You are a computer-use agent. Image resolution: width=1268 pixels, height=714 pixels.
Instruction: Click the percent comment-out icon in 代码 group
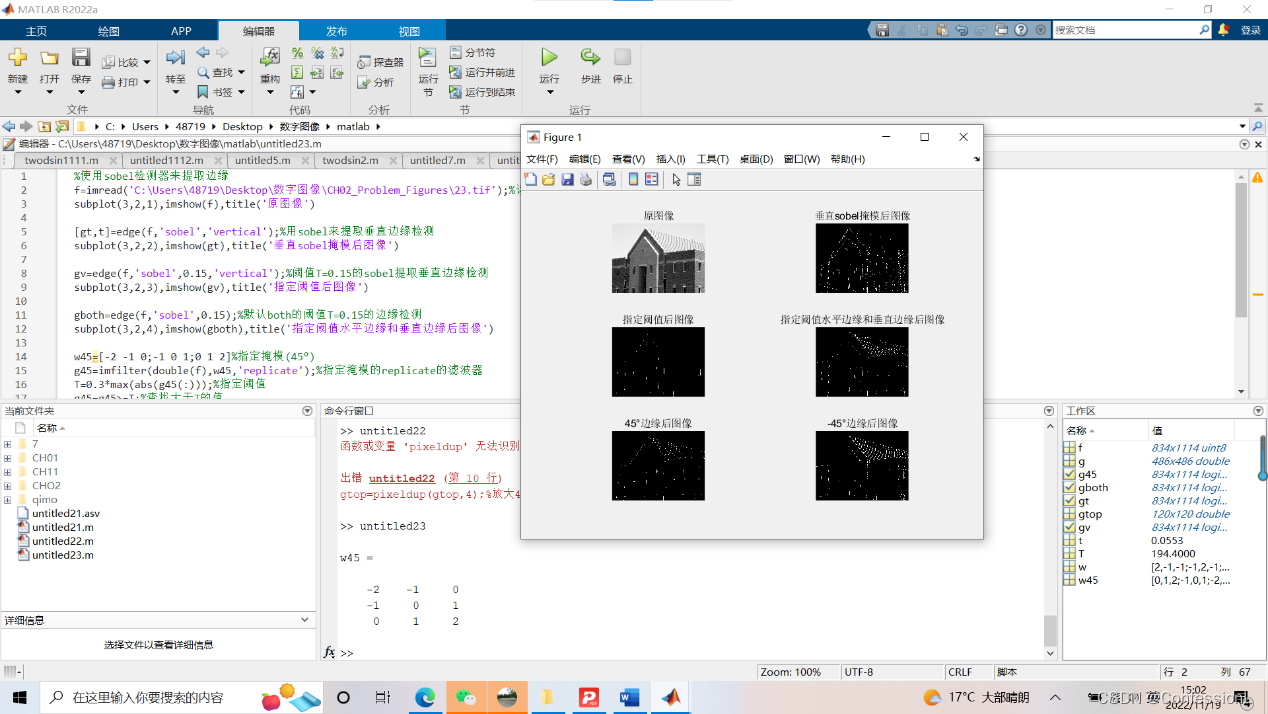(297, 53)
